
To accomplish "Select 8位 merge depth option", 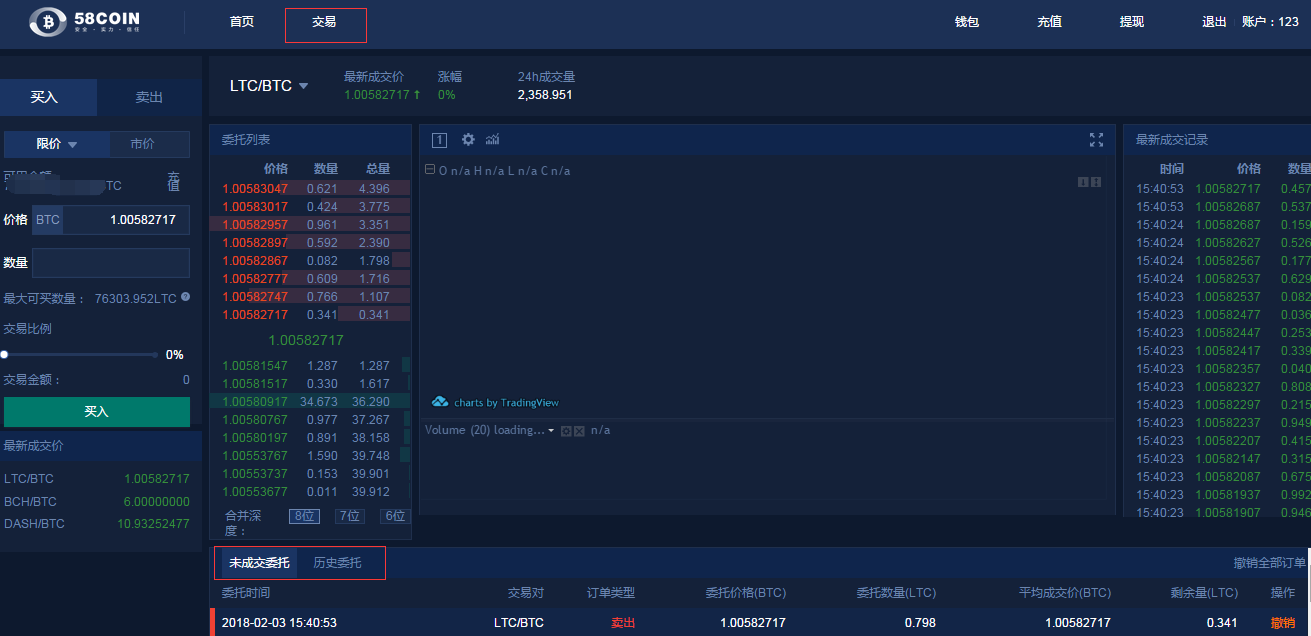I will pos(303,516).
